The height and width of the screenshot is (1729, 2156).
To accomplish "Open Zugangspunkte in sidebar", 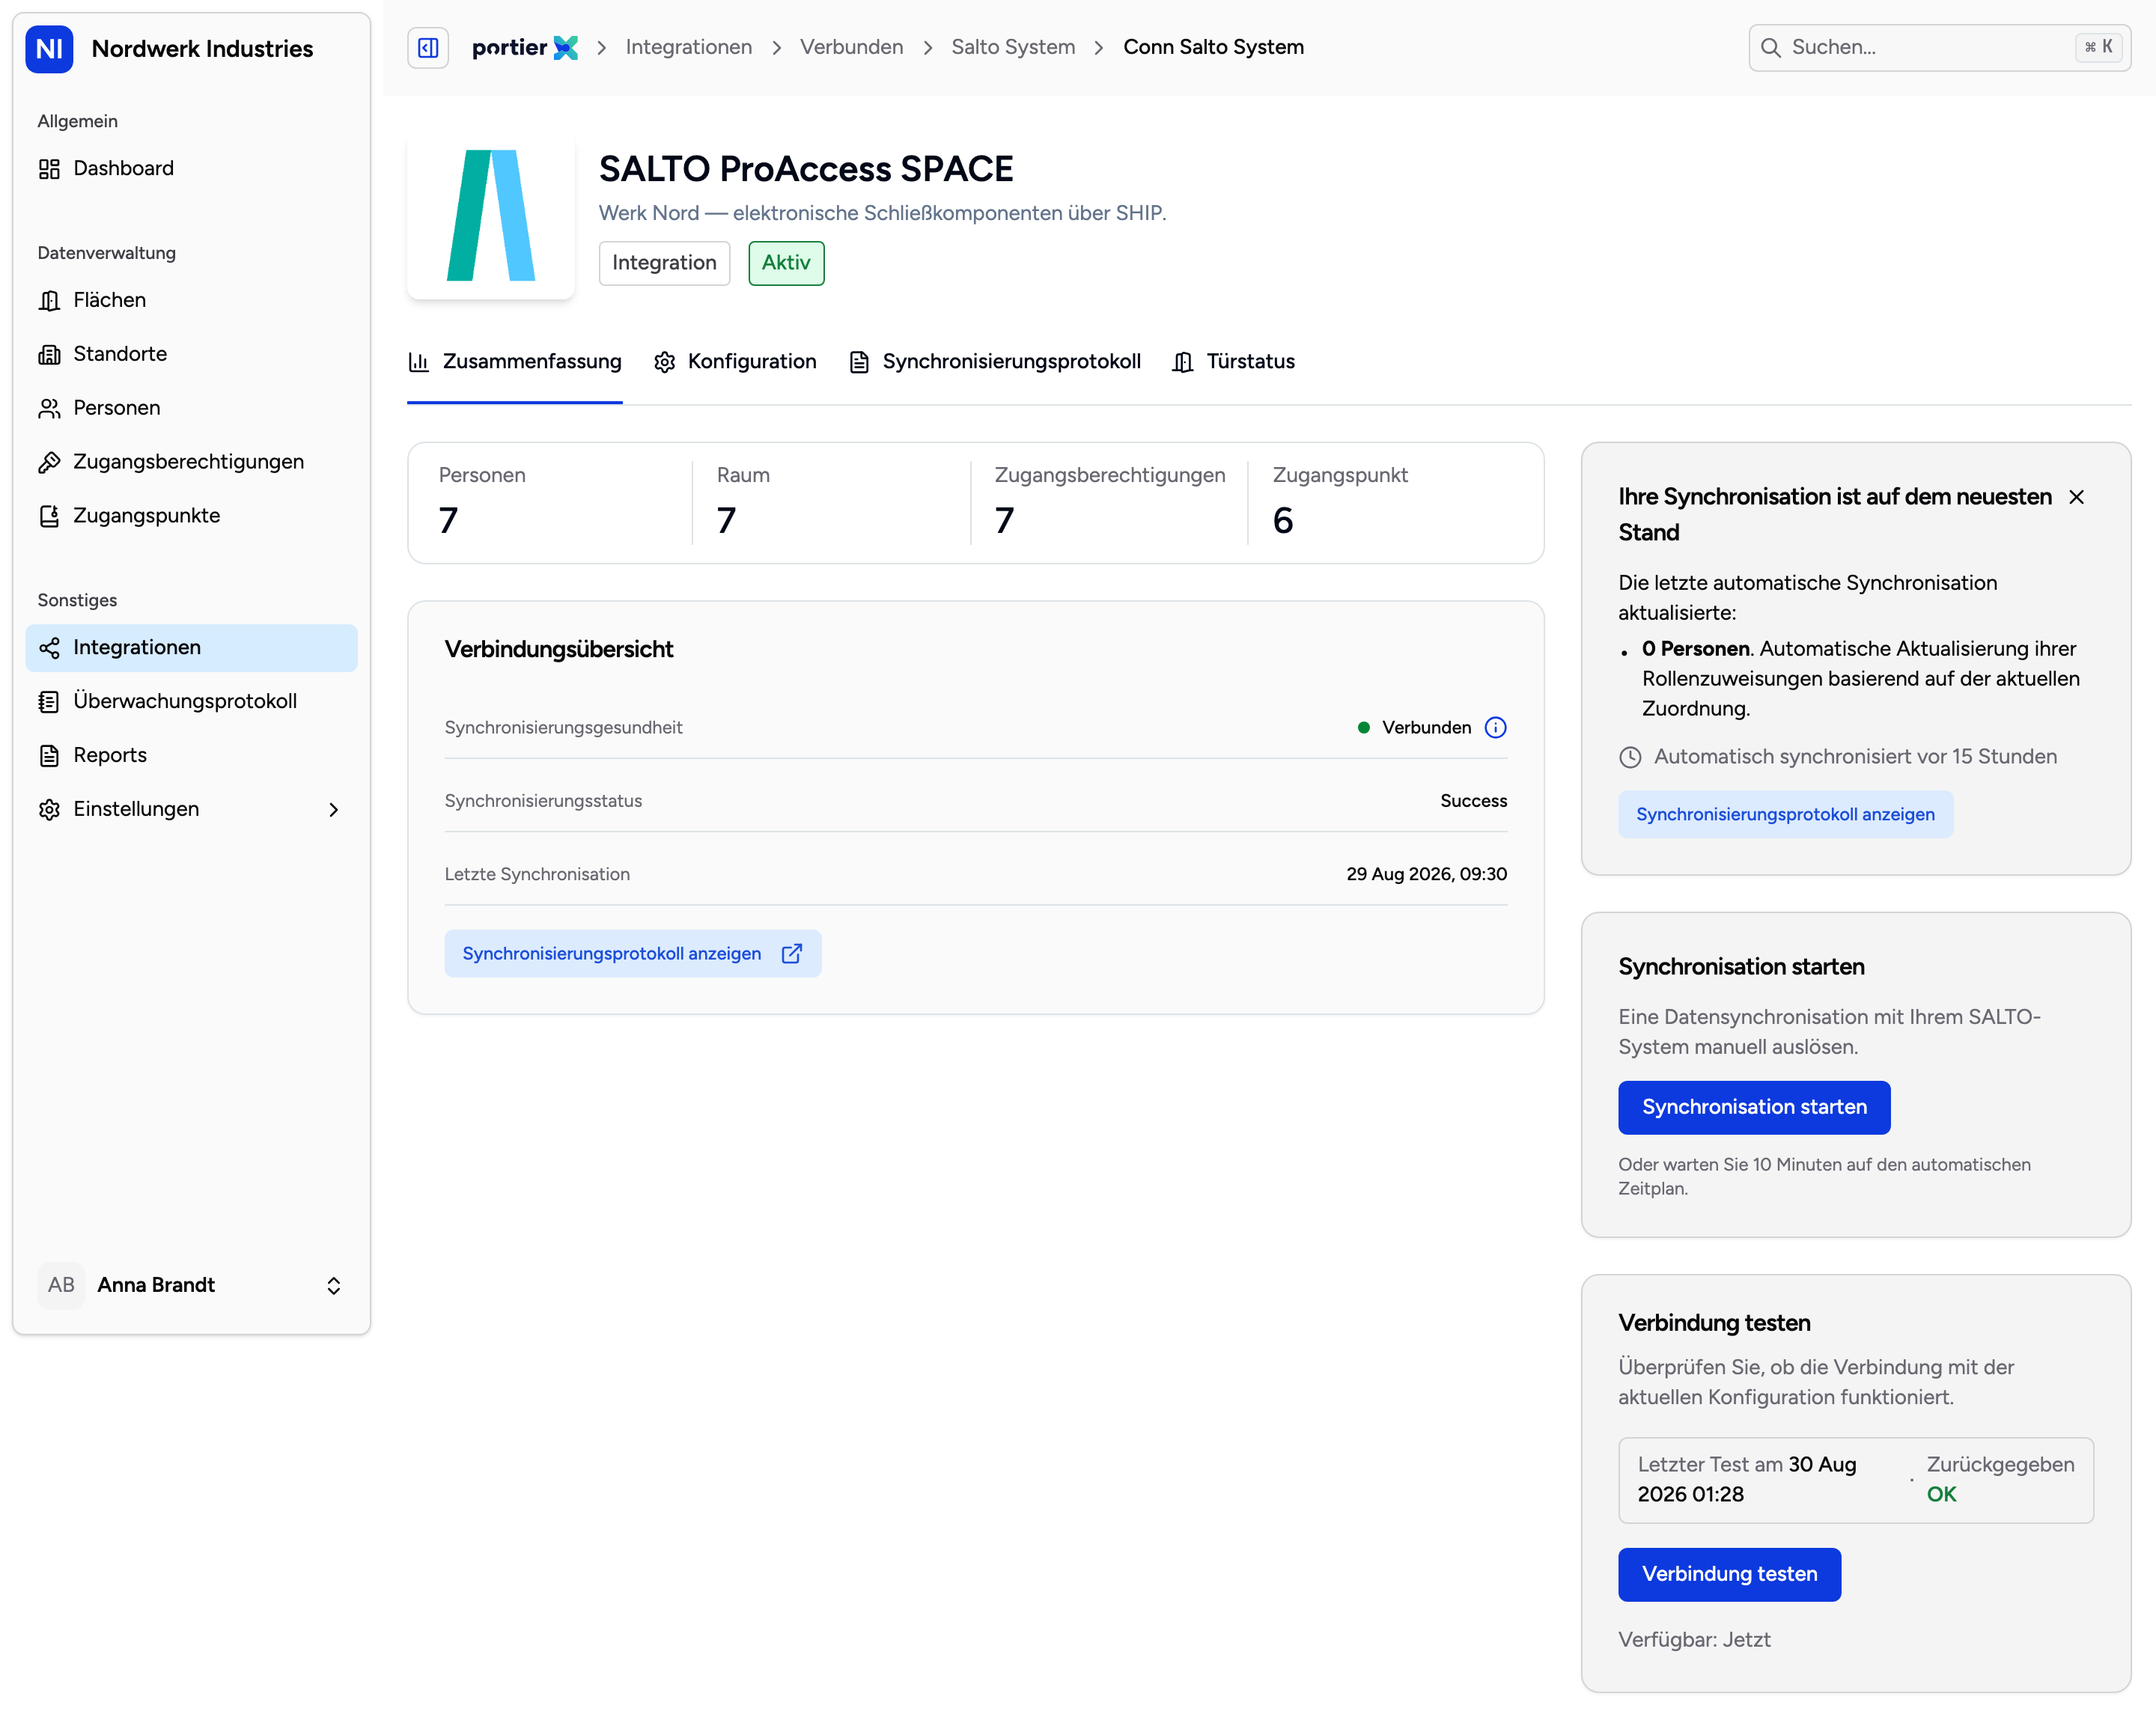I will 191,516.
